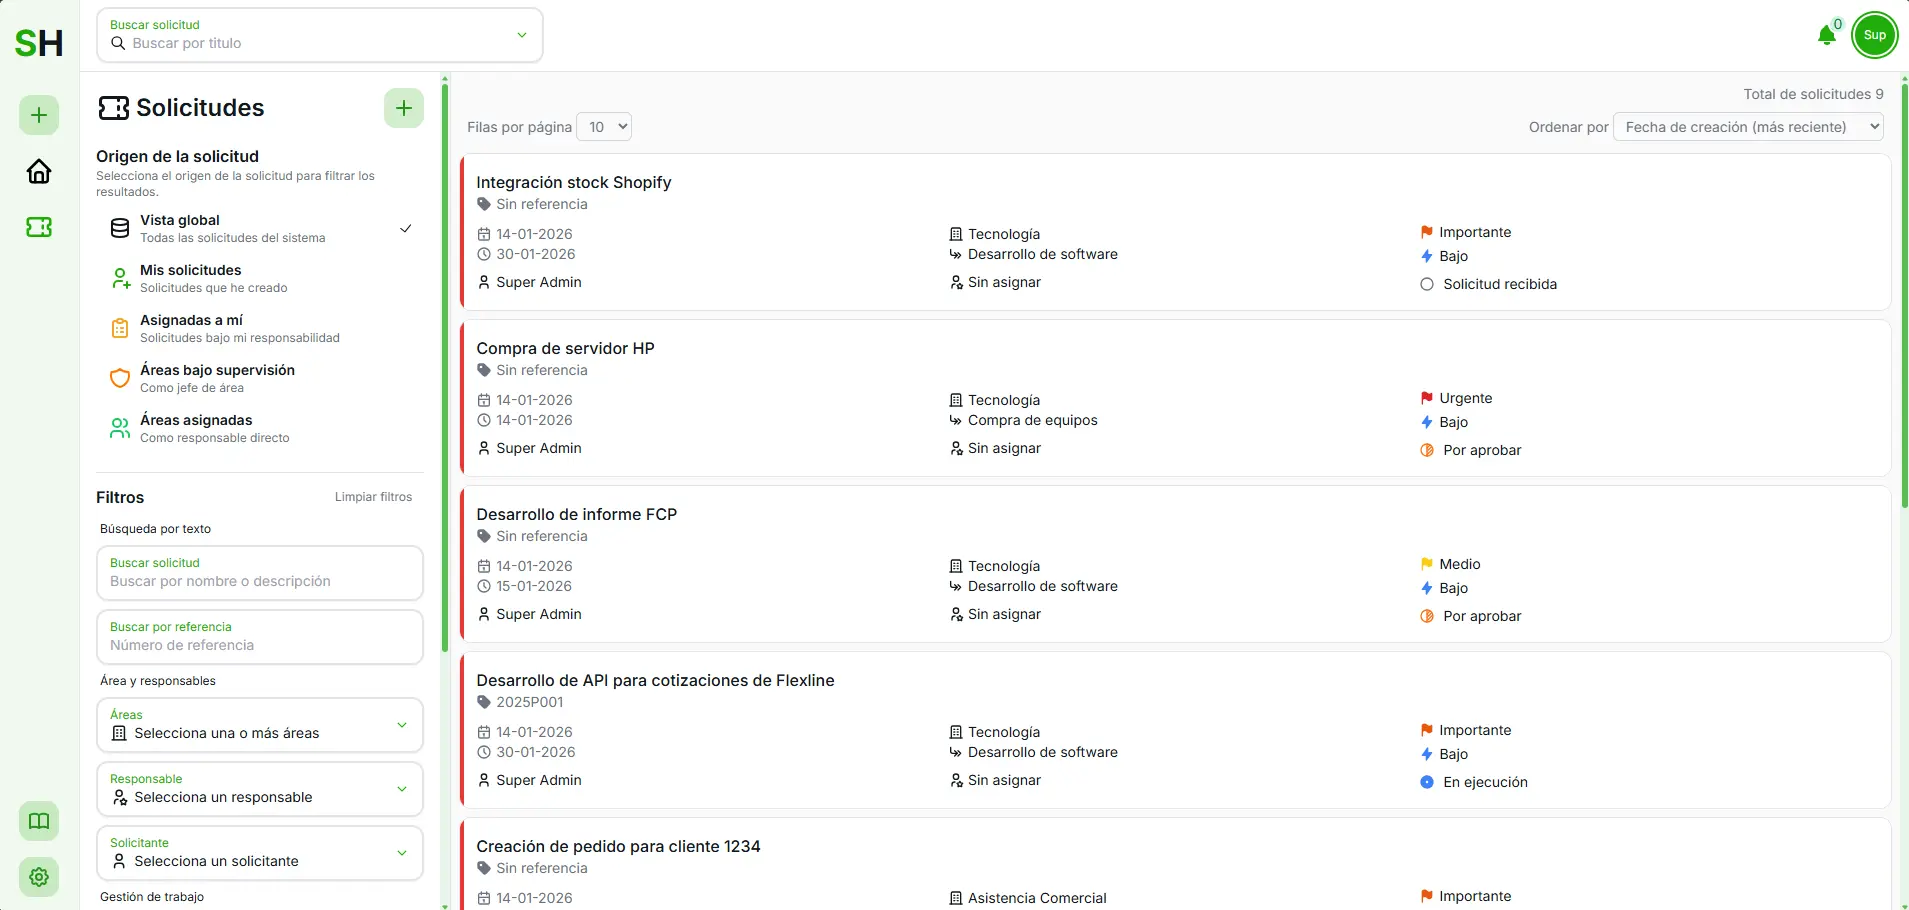Click Super Admin on Compra de servidor HP
This screenshot has width=1909, height=910.
[x=539, y=448]
